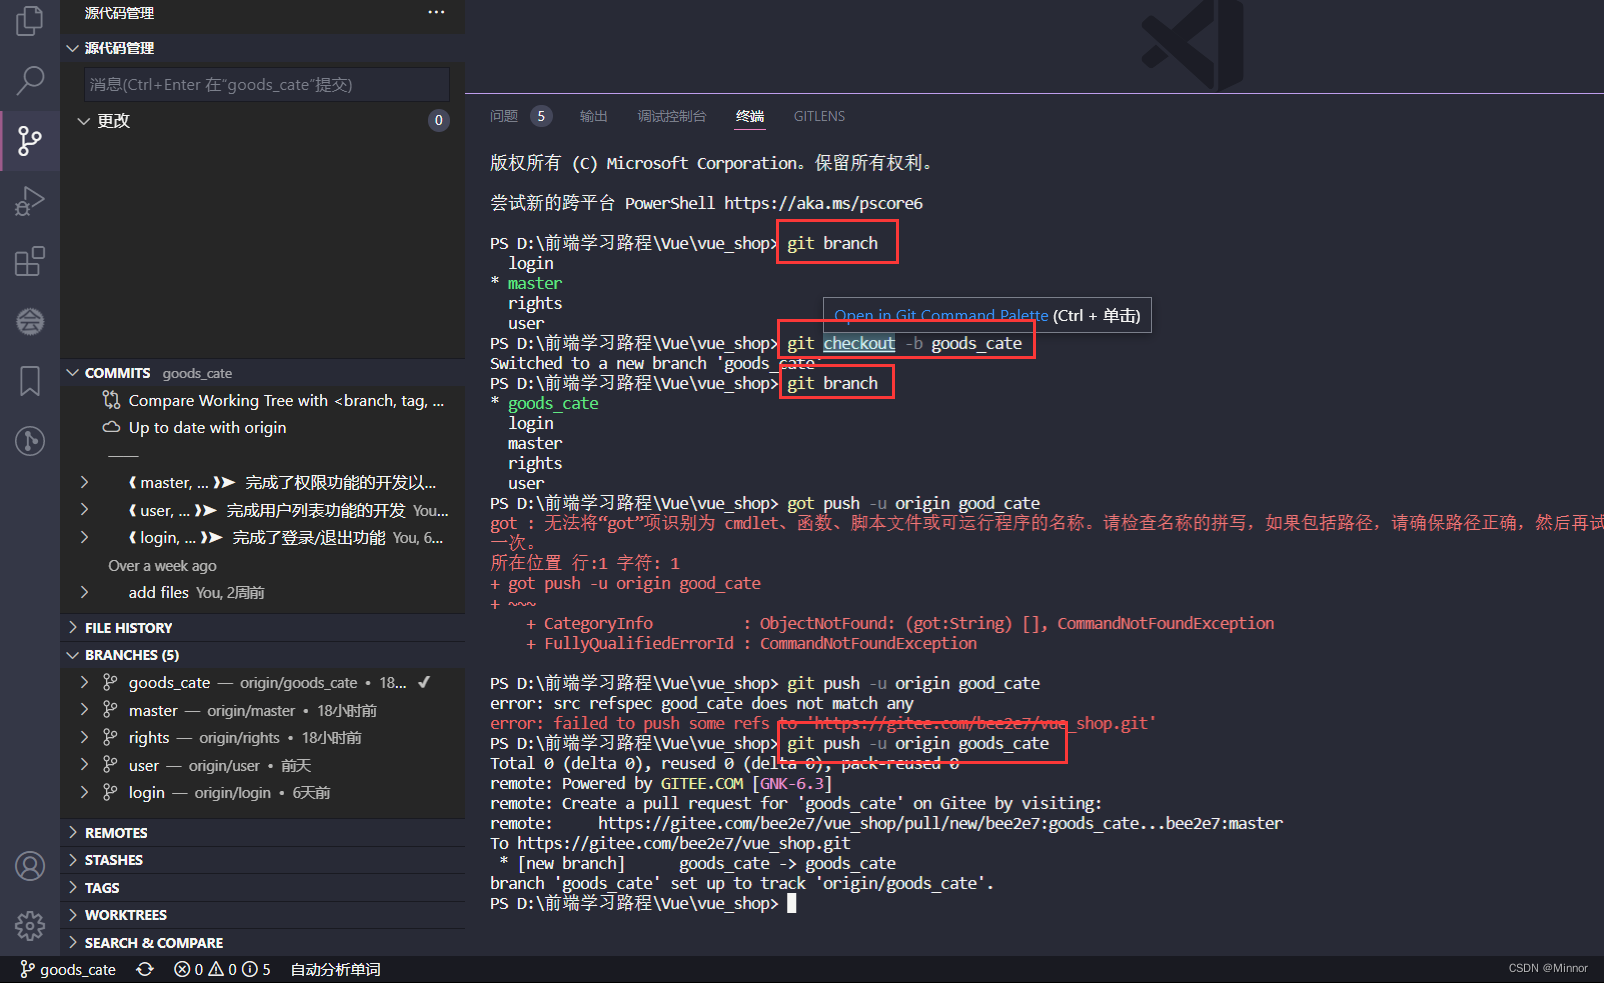This screenshot has height=983, width=1604.
Task: Expand the goods_cate branch row
Action: click(85, 682)
